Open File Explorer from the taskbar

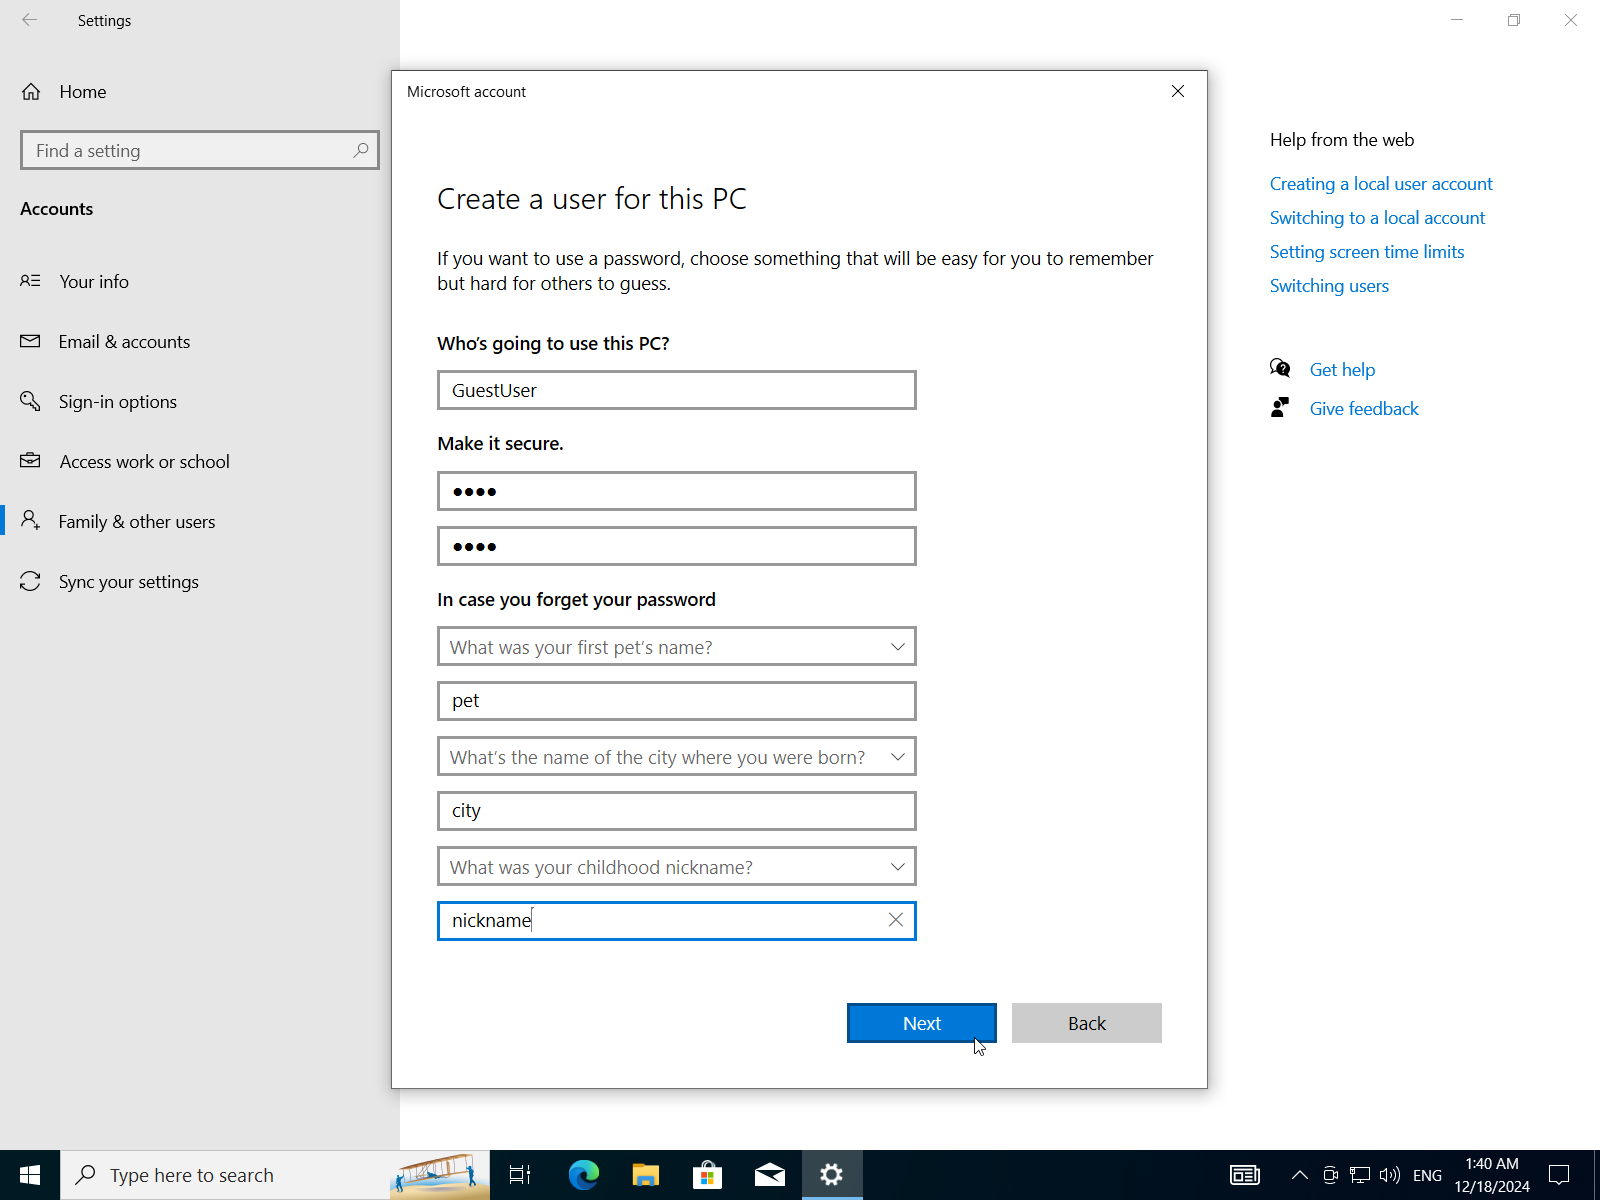645,1175
